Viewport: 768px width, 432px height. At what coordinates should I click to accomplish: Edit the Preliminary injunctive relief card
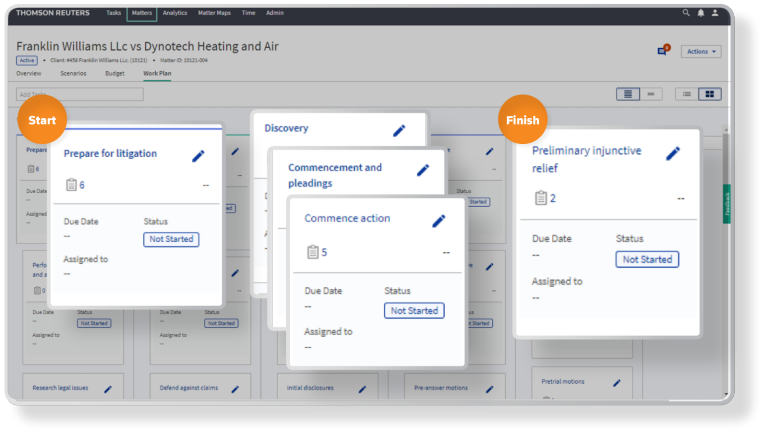click(673, 153)
